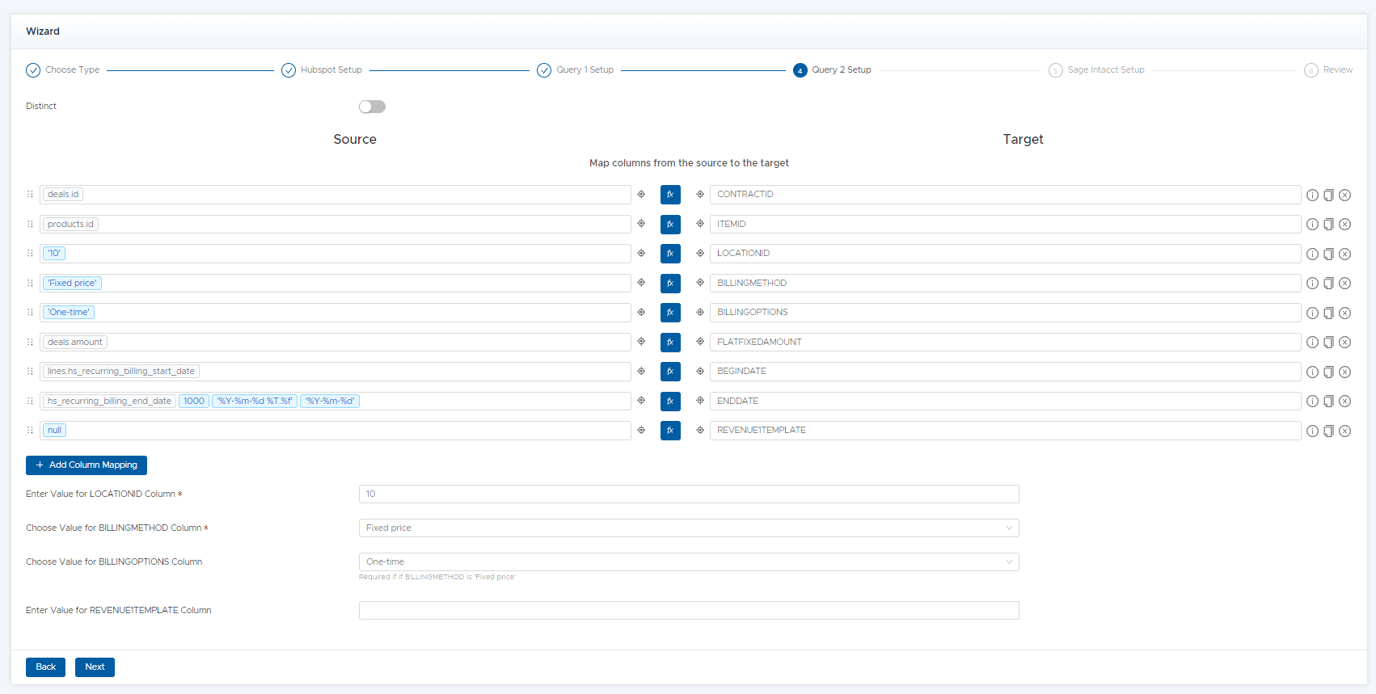Screen dimensions: 1376x694
Task: Click the target picker icon beside BEGINDATE
Action: pos(700,371)
